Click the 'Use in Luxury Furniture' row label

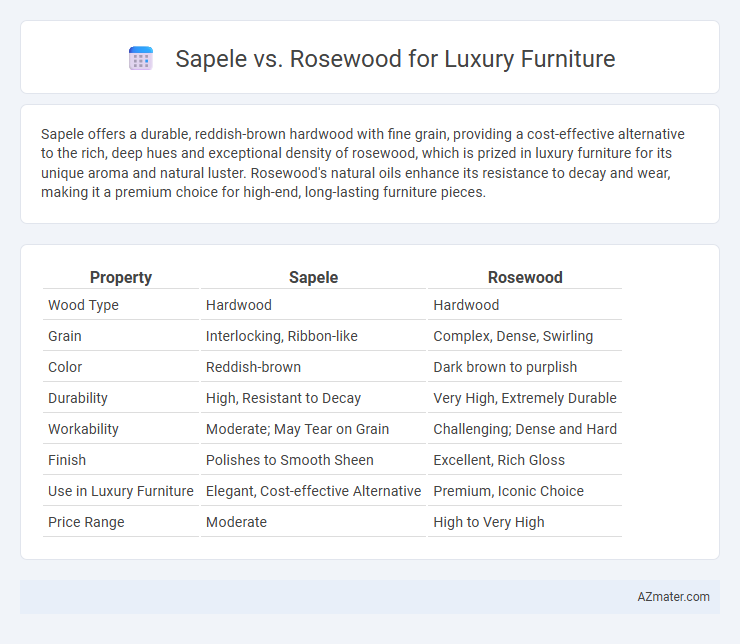pos(121,491)
